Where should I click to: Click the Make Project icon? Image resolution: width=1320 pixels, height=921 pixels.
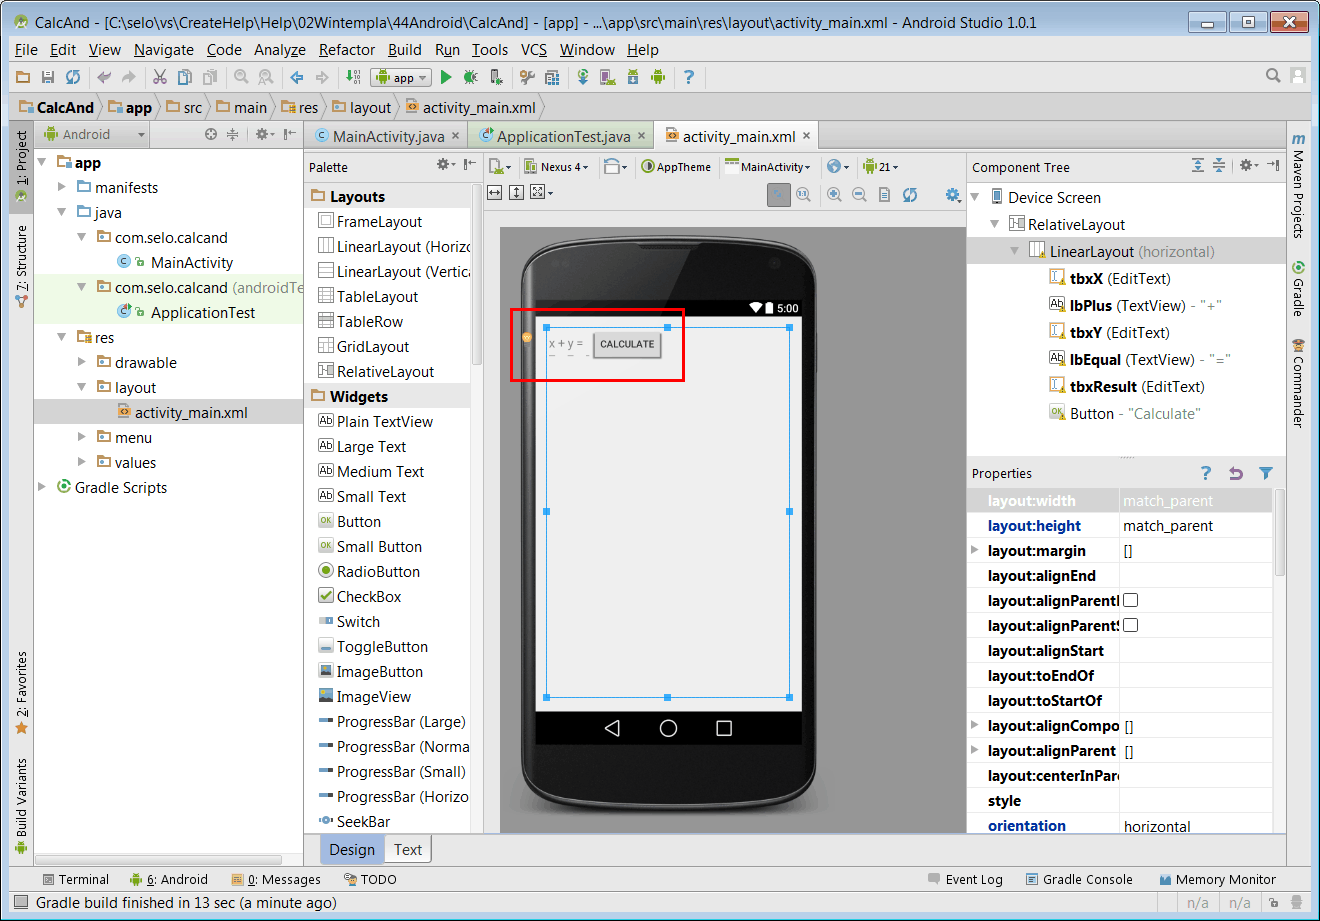point(353,77)
